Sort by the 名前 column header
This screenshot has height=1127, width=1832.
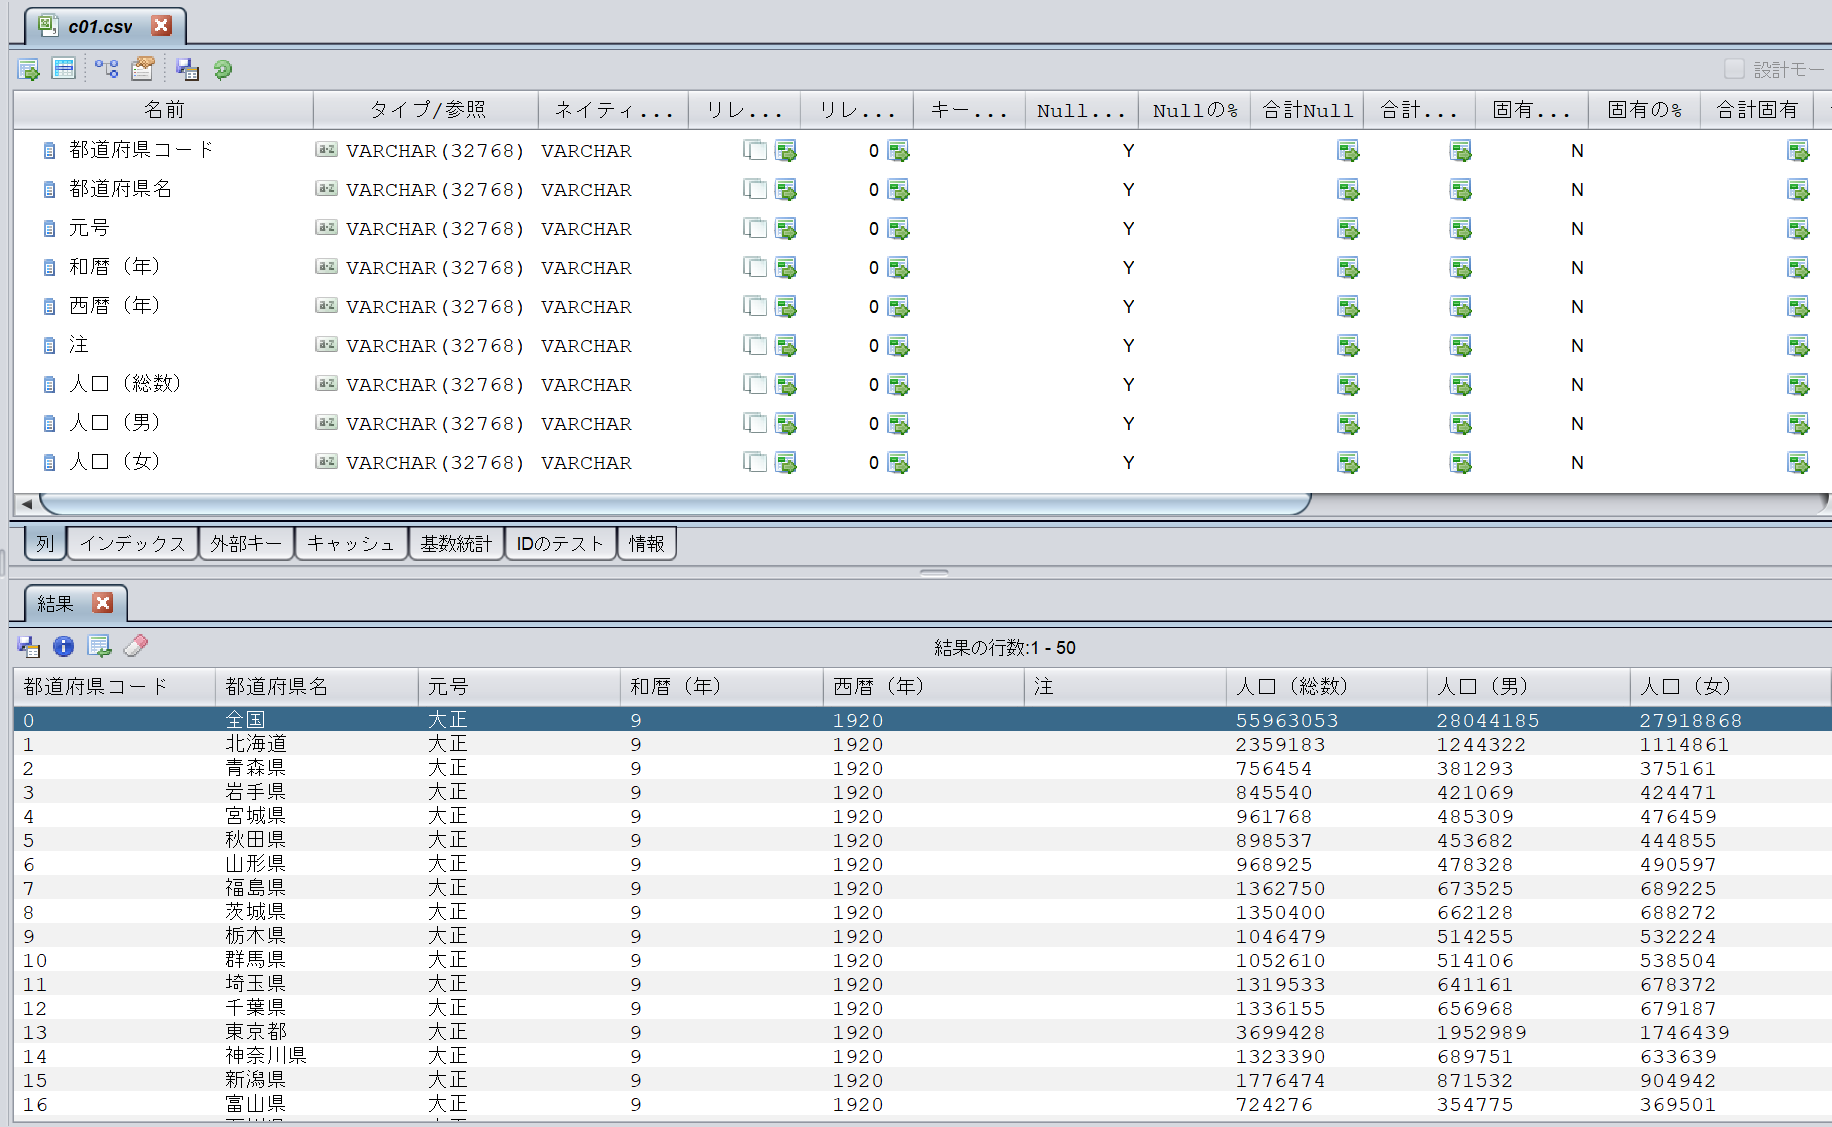click(164, 110)
